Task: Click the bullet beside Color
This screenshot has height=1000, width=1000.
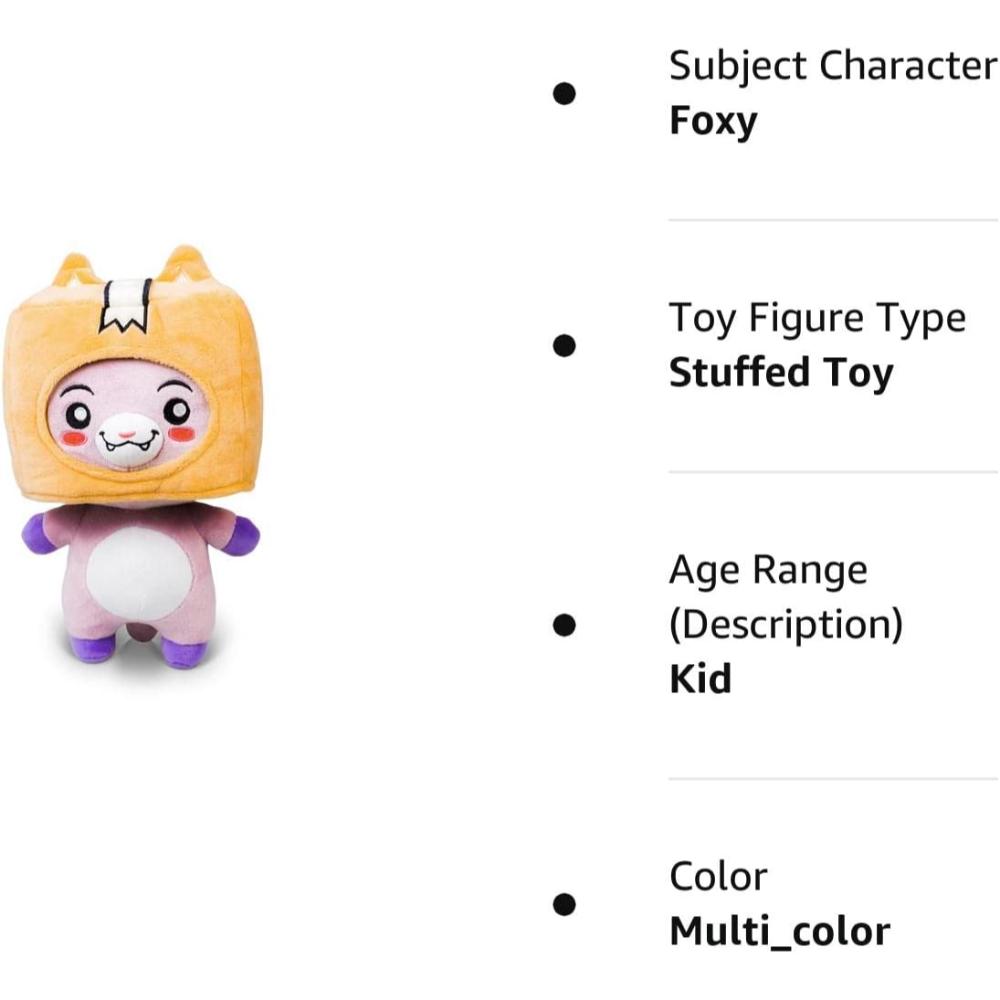Action: [x=564, y=904]
